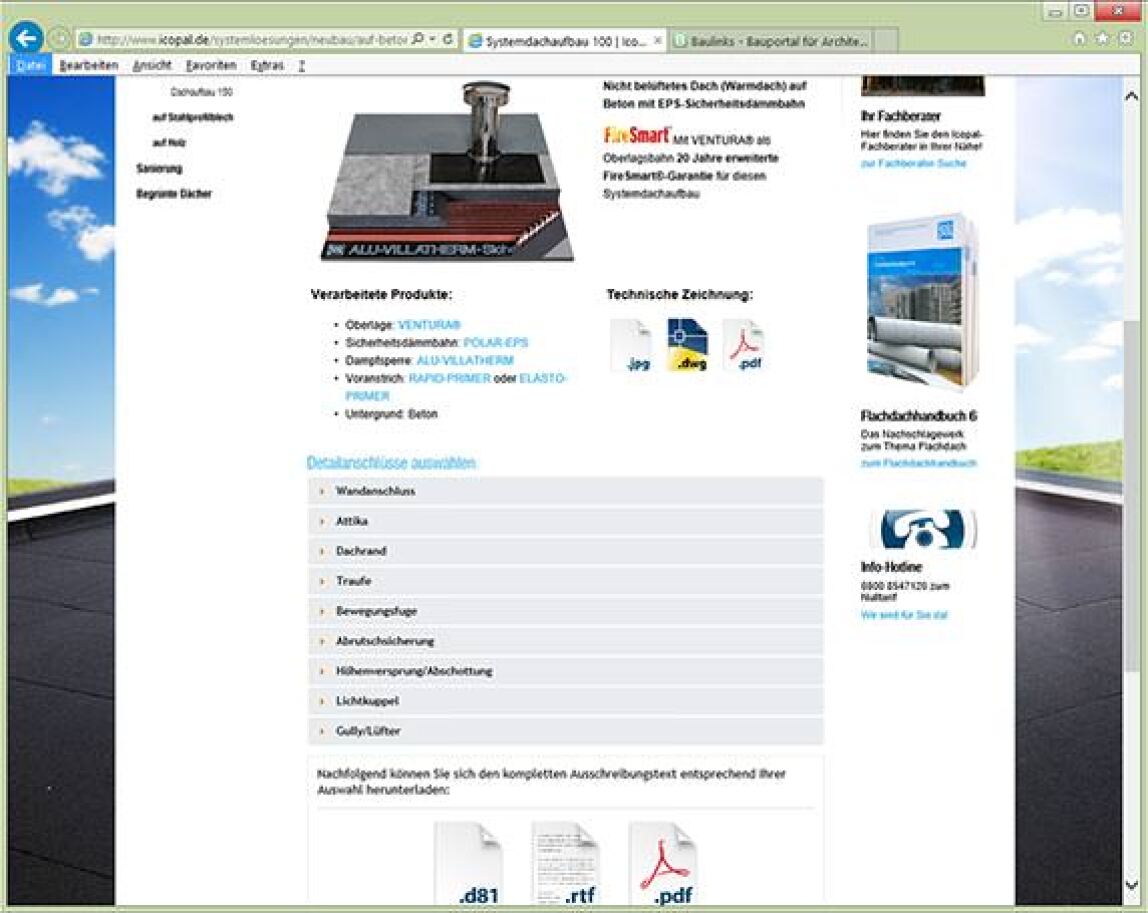Expand the Dachrand section
The width and height of the screenshot is (1148, 913).
565,551
